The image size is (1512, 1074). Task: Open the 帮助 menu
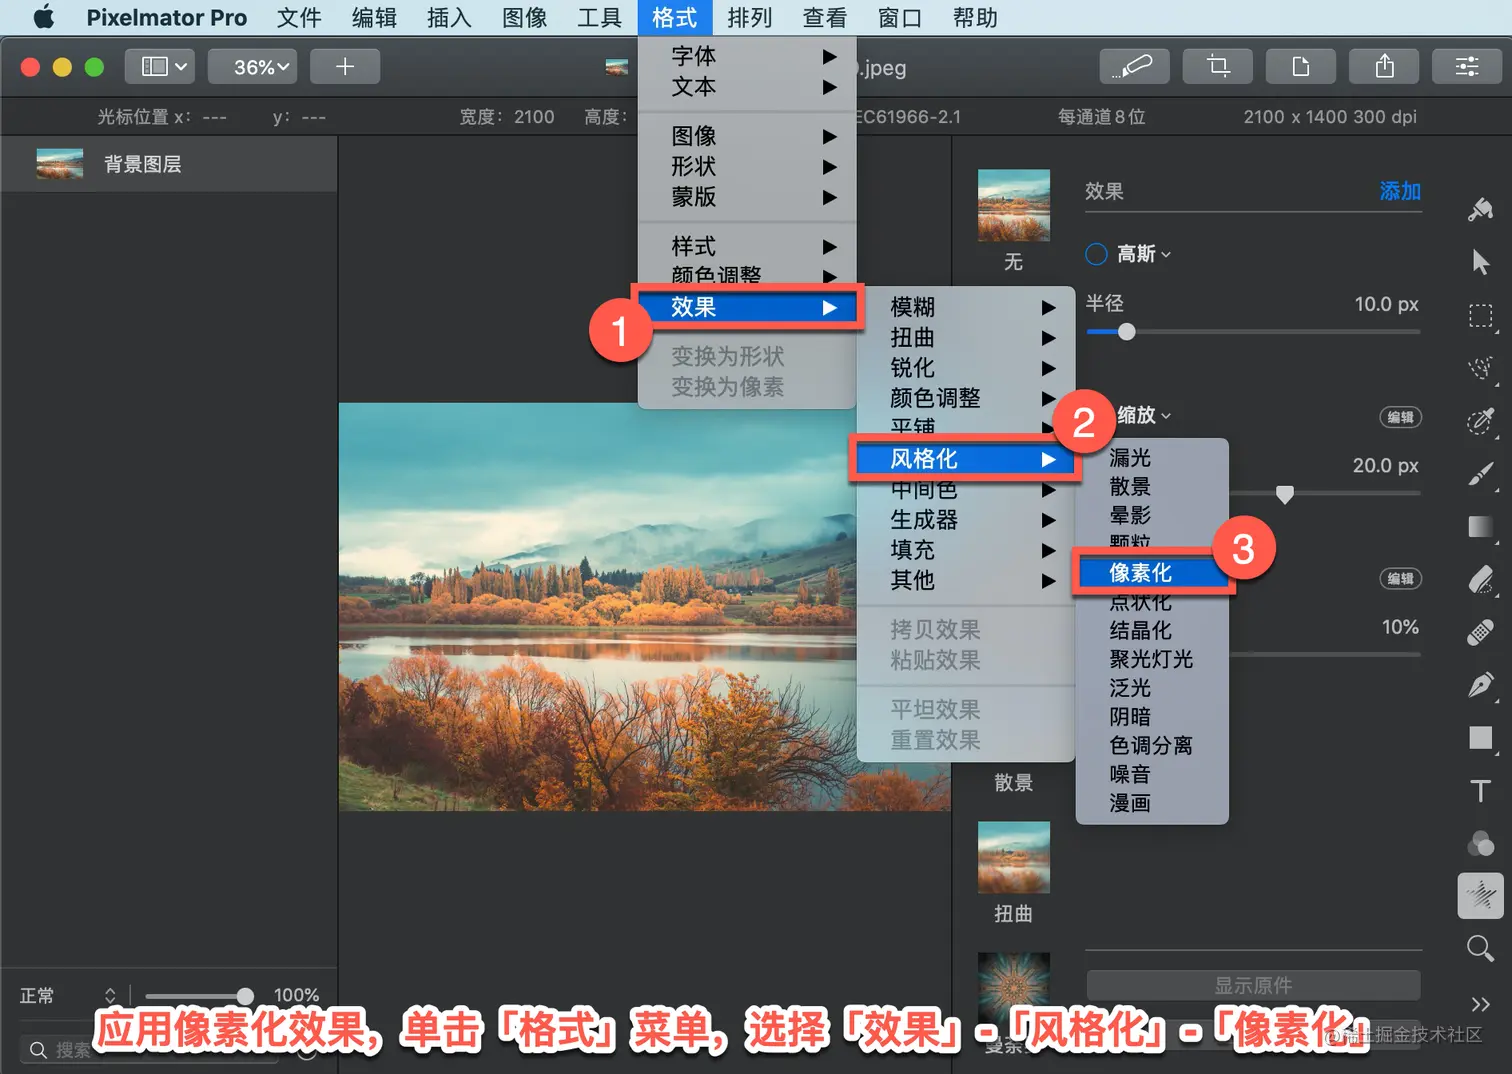click(x=975, y=17)
